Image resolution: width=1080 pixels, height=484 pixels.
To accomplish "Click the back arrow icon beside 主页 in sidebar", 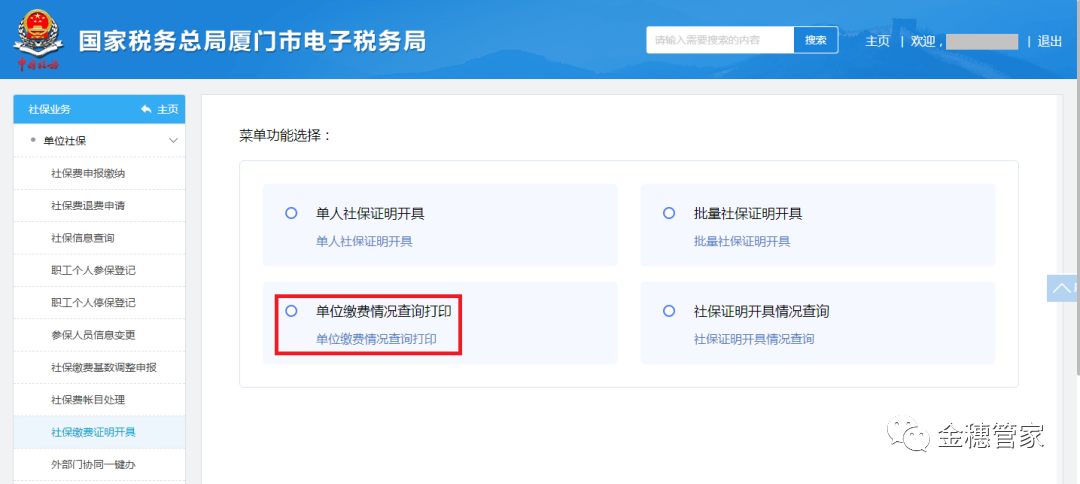I will pos(145,109).
